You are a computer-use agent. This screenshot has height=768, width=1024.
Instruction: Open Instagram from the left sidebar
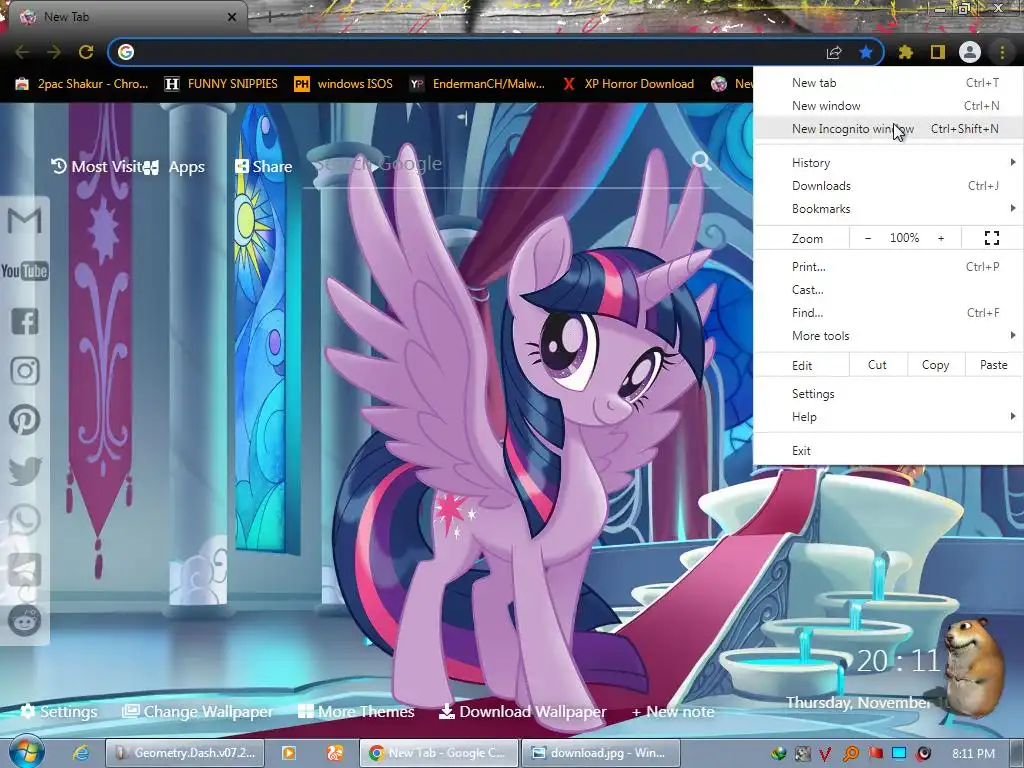(x=25, y=371)
